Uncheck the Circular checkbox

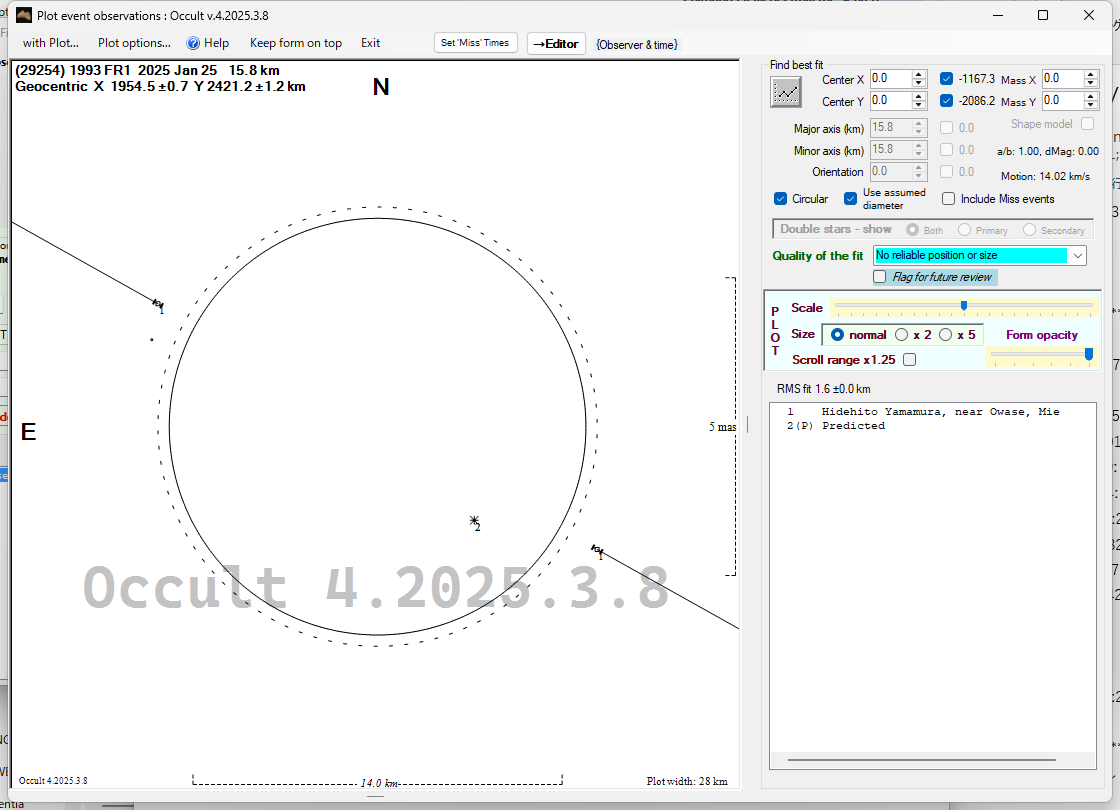click(781, 199)
